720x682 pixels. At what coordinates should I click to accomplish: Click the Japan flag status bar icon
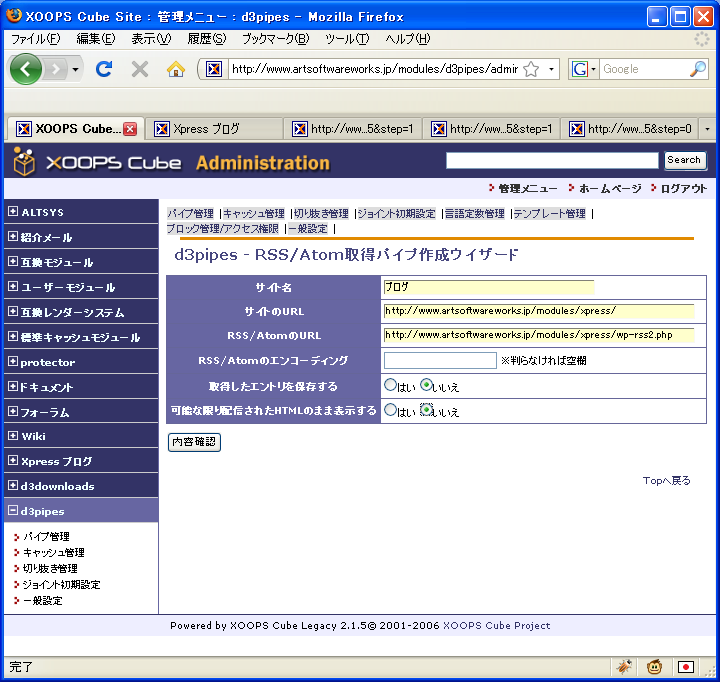[686, 666]
